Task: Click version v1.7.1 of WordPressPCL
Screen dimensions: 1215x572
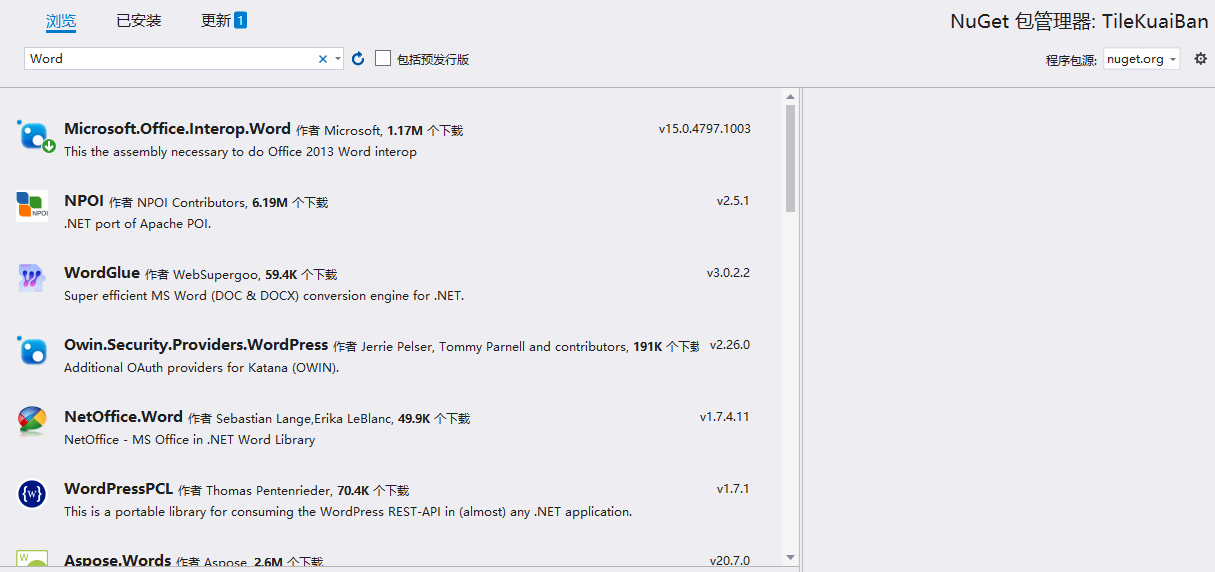Action: click(x=733, y=489)
